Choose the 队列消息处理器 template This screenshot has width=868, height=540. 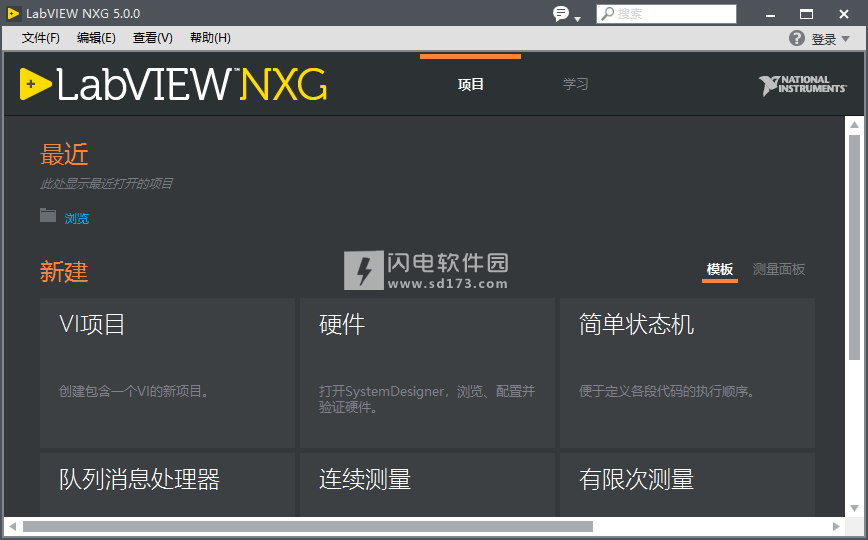coord(167,485)
